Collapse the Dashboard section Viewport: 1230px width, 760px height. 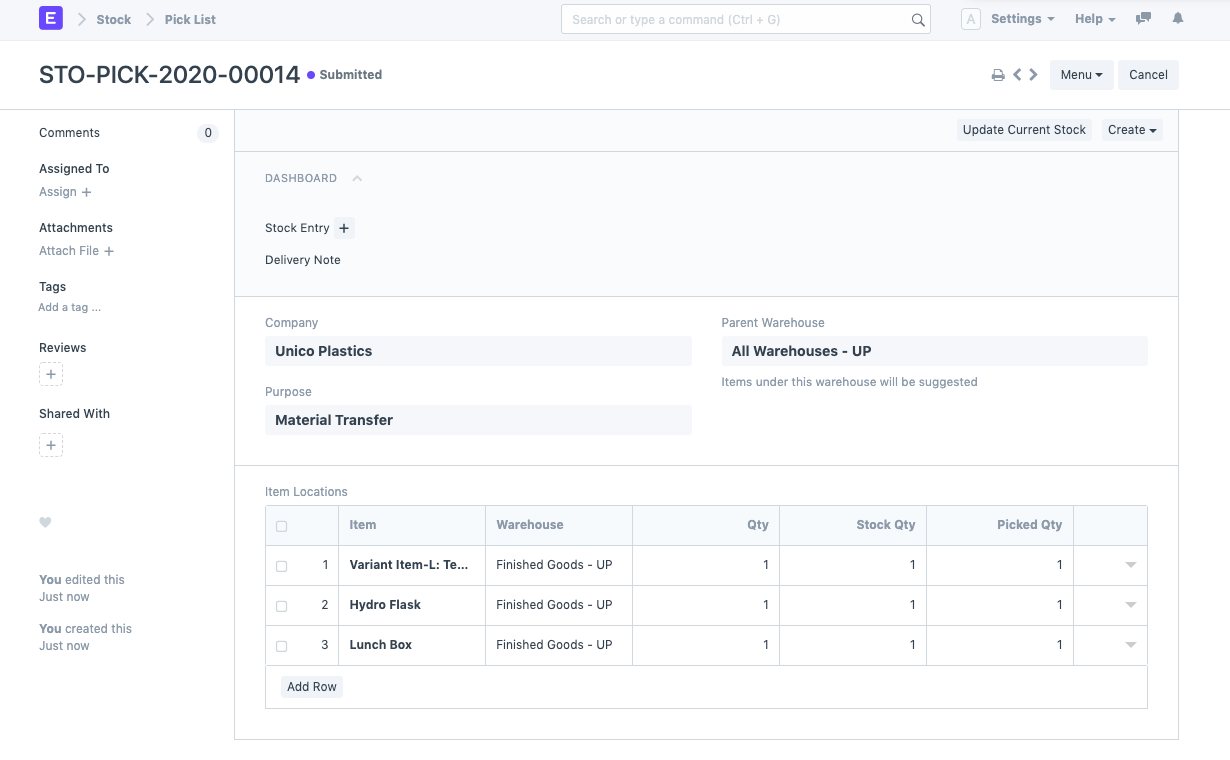pos(357,178)
